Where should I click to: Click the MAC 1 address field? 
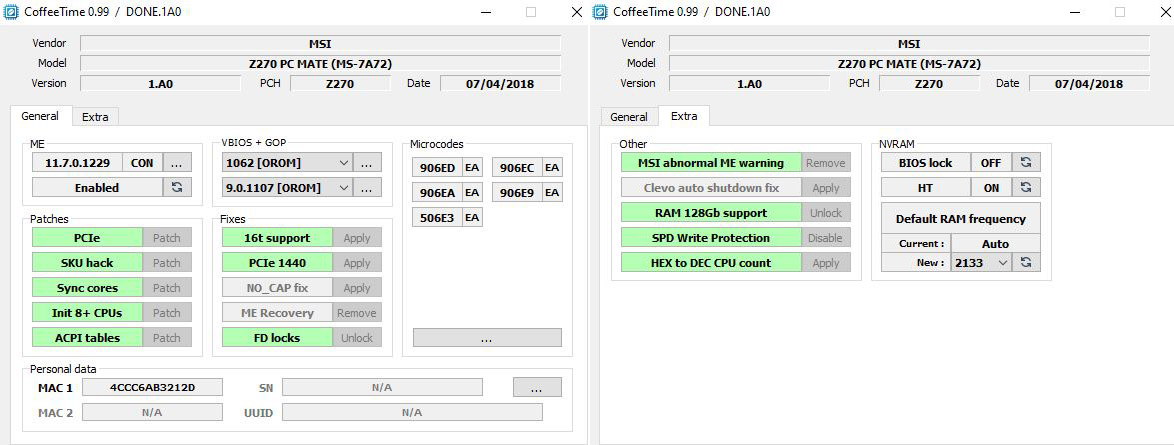(152, 387)
